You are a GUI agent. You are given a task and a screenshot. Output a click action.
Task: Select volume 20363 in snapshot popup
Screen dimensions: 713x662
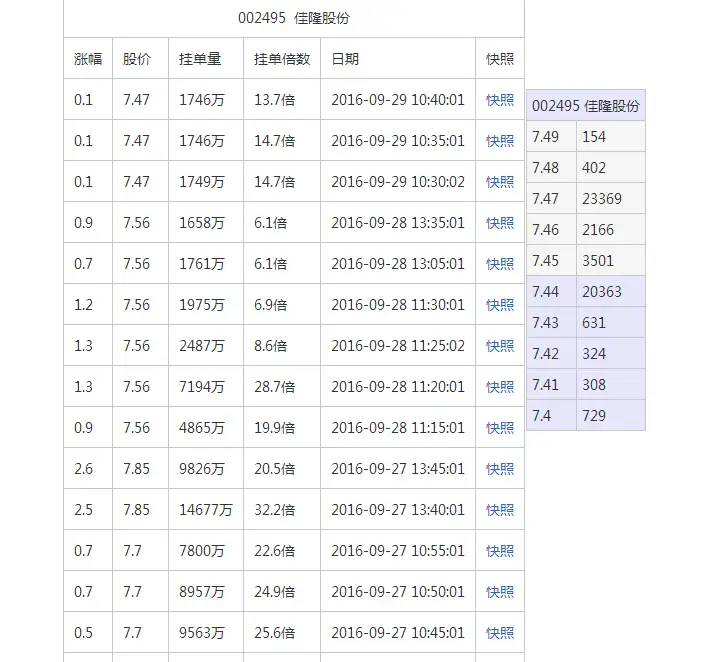coord(611,291)
